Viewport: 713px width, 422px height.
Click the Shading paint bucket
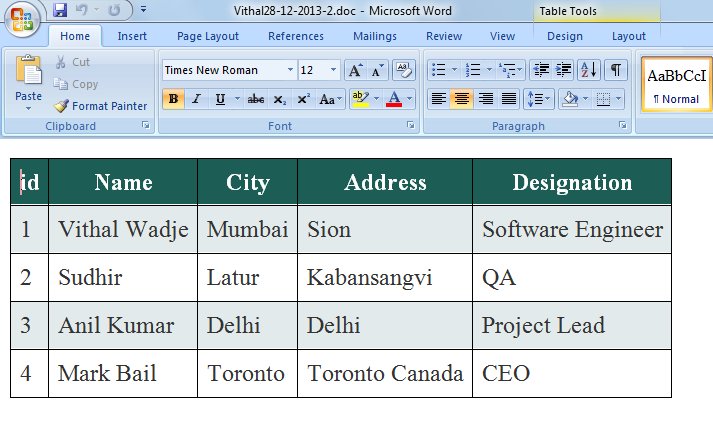570,99
